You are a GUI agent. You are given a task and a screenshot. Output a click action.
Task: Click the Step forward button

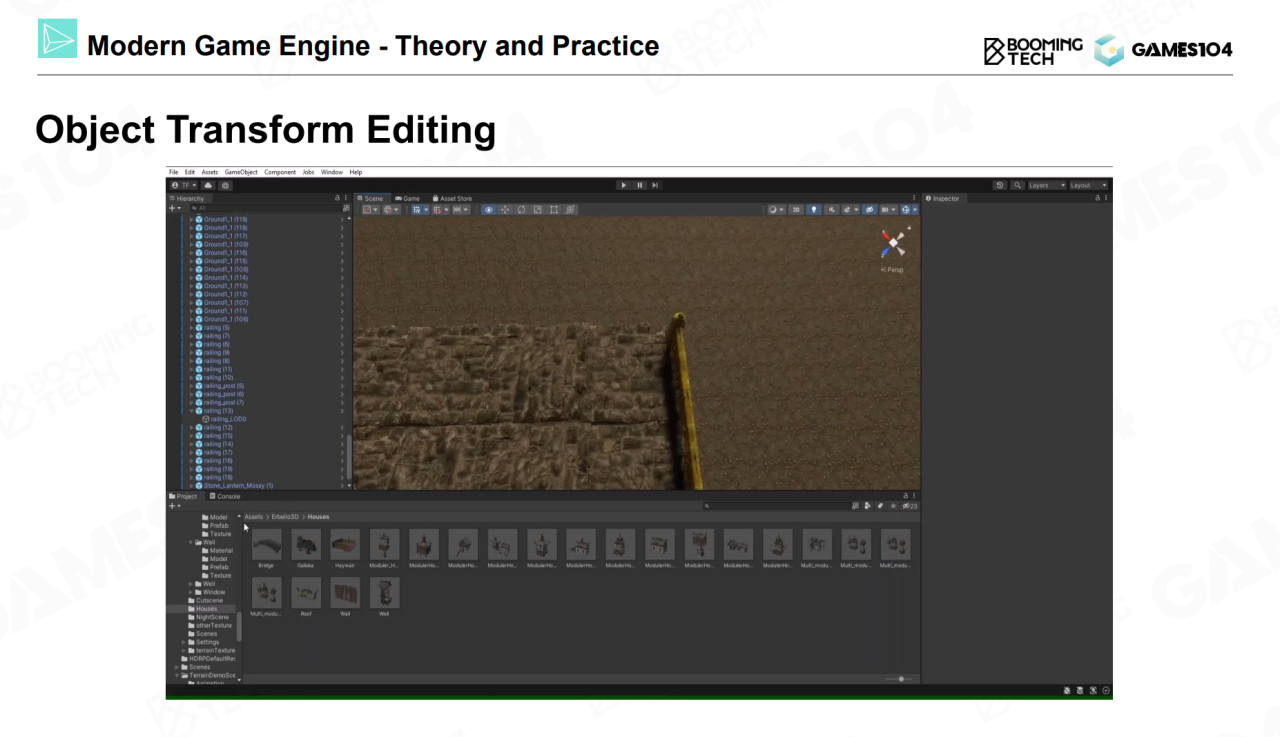coord(655,185)
